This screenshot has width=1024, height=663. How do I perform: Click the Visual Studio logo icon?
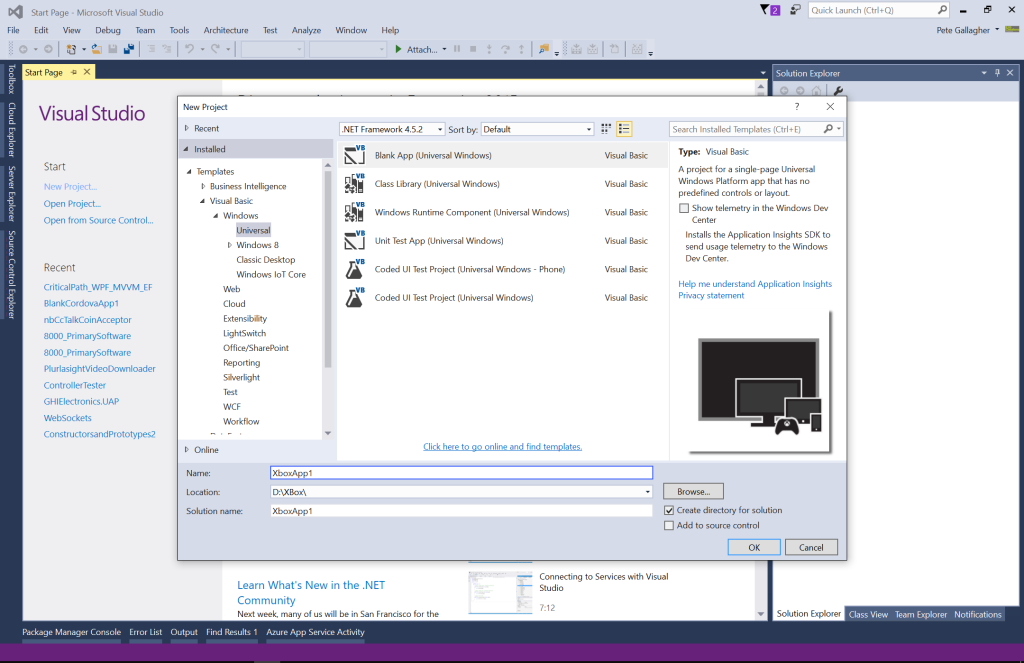[16, 12]
